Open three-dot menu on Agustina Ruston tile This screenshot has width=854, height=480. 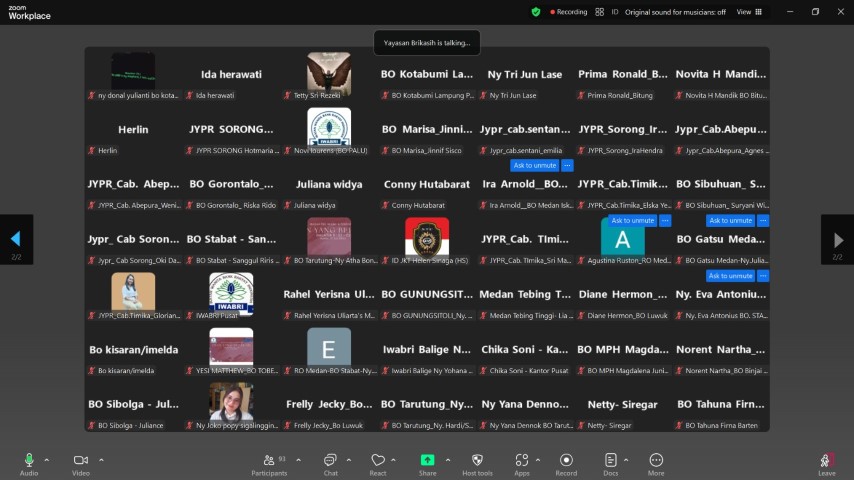[665, 221]
